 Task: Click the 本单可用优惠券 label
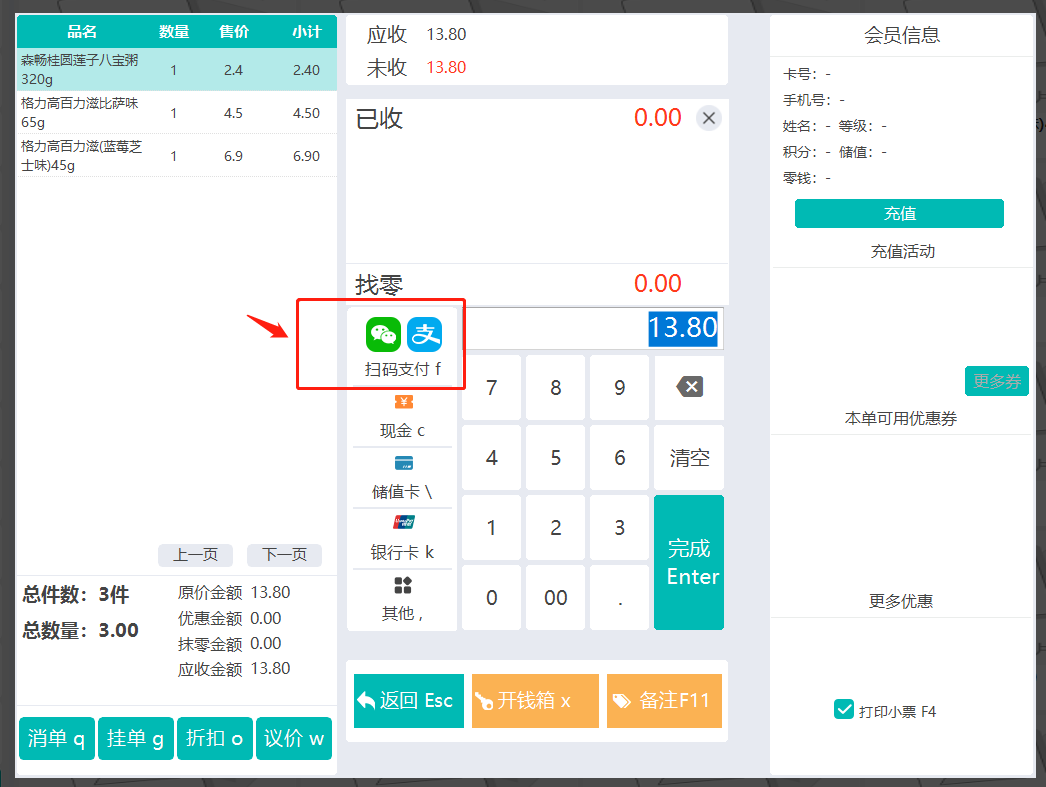(901, 418)
